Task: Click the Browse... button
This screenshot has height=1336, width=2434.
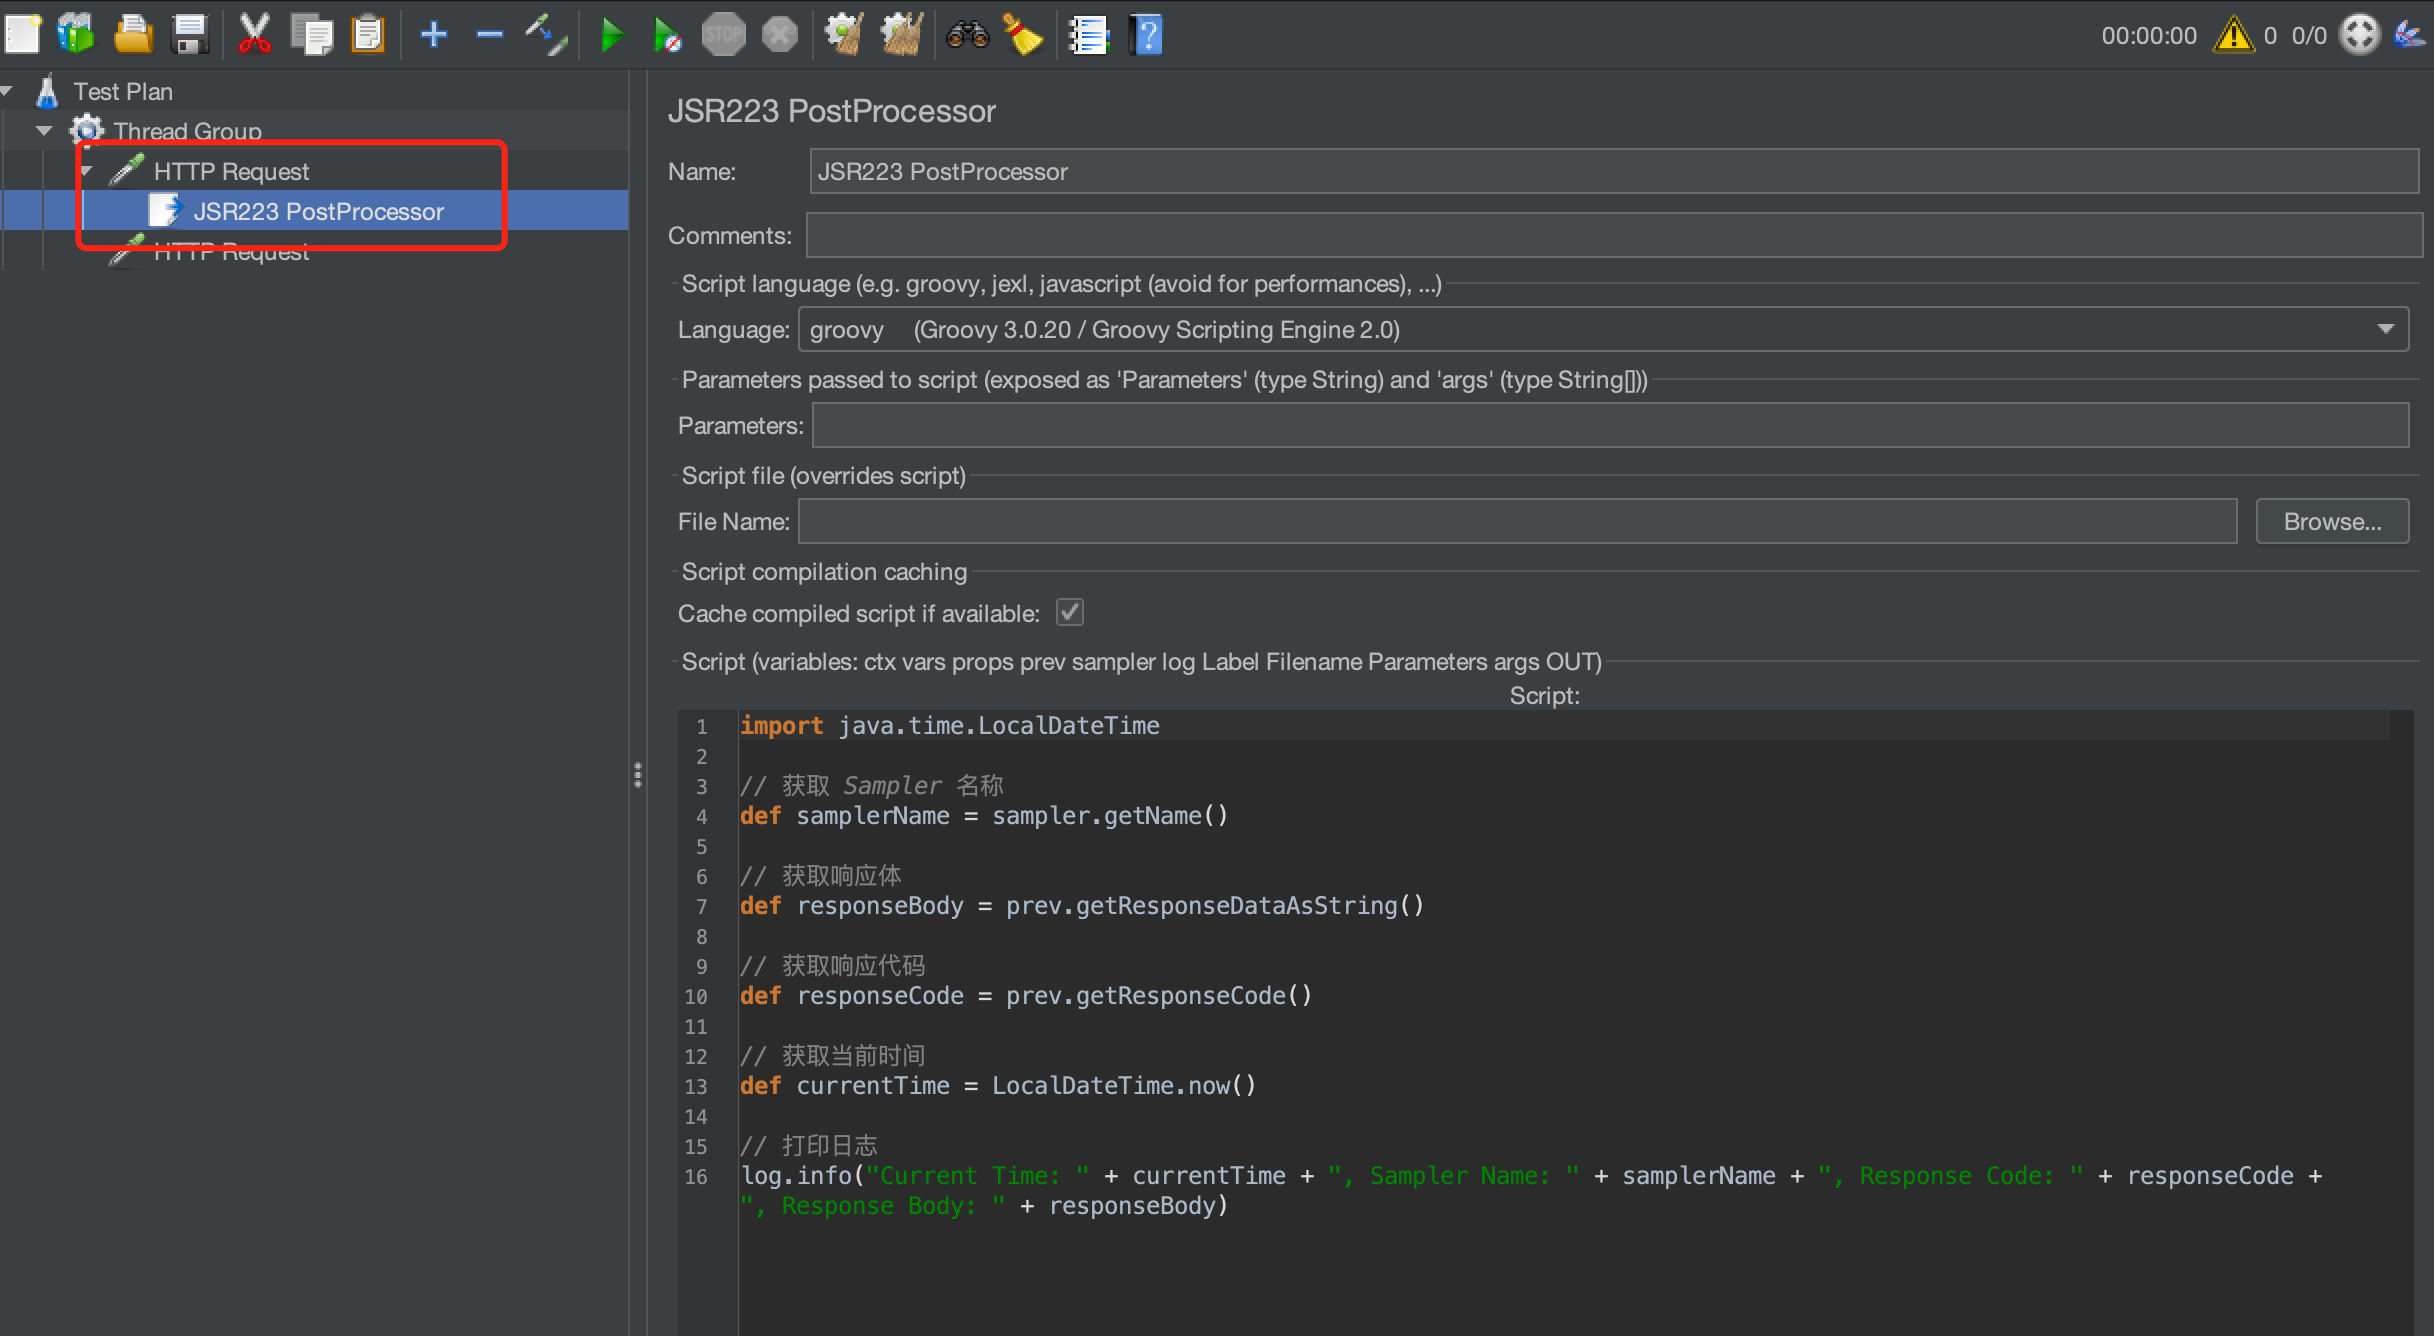Action: (x=2331, y=521)
